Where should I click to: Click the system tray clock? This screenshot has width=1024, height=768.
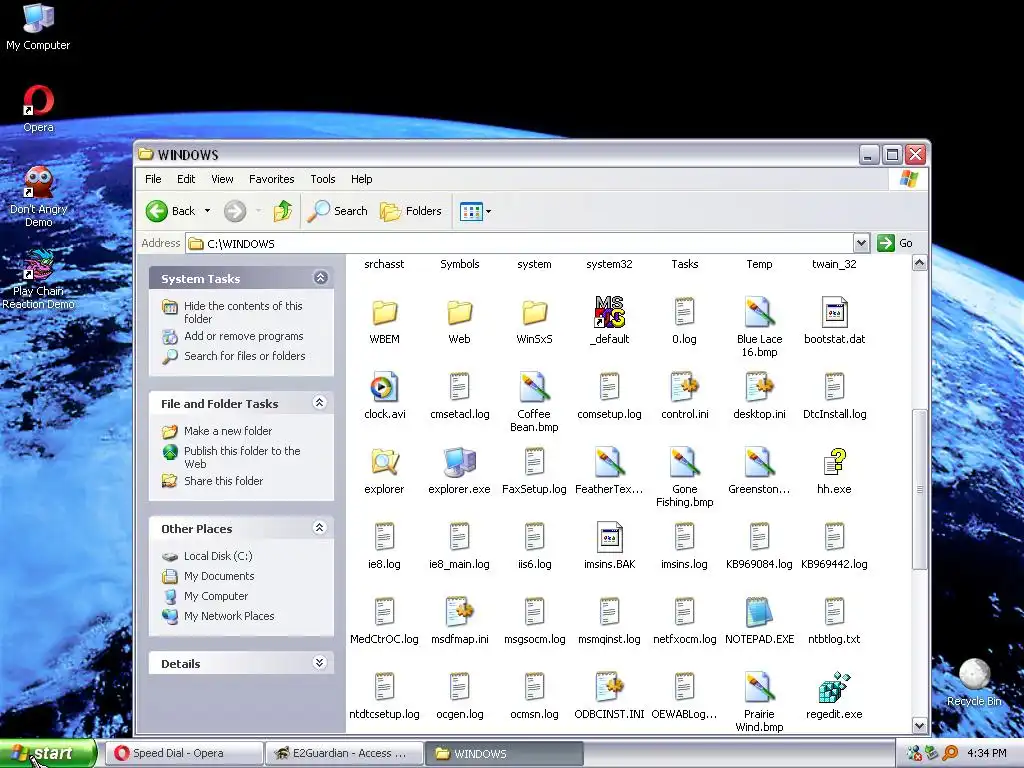click(x=986, y=753)
